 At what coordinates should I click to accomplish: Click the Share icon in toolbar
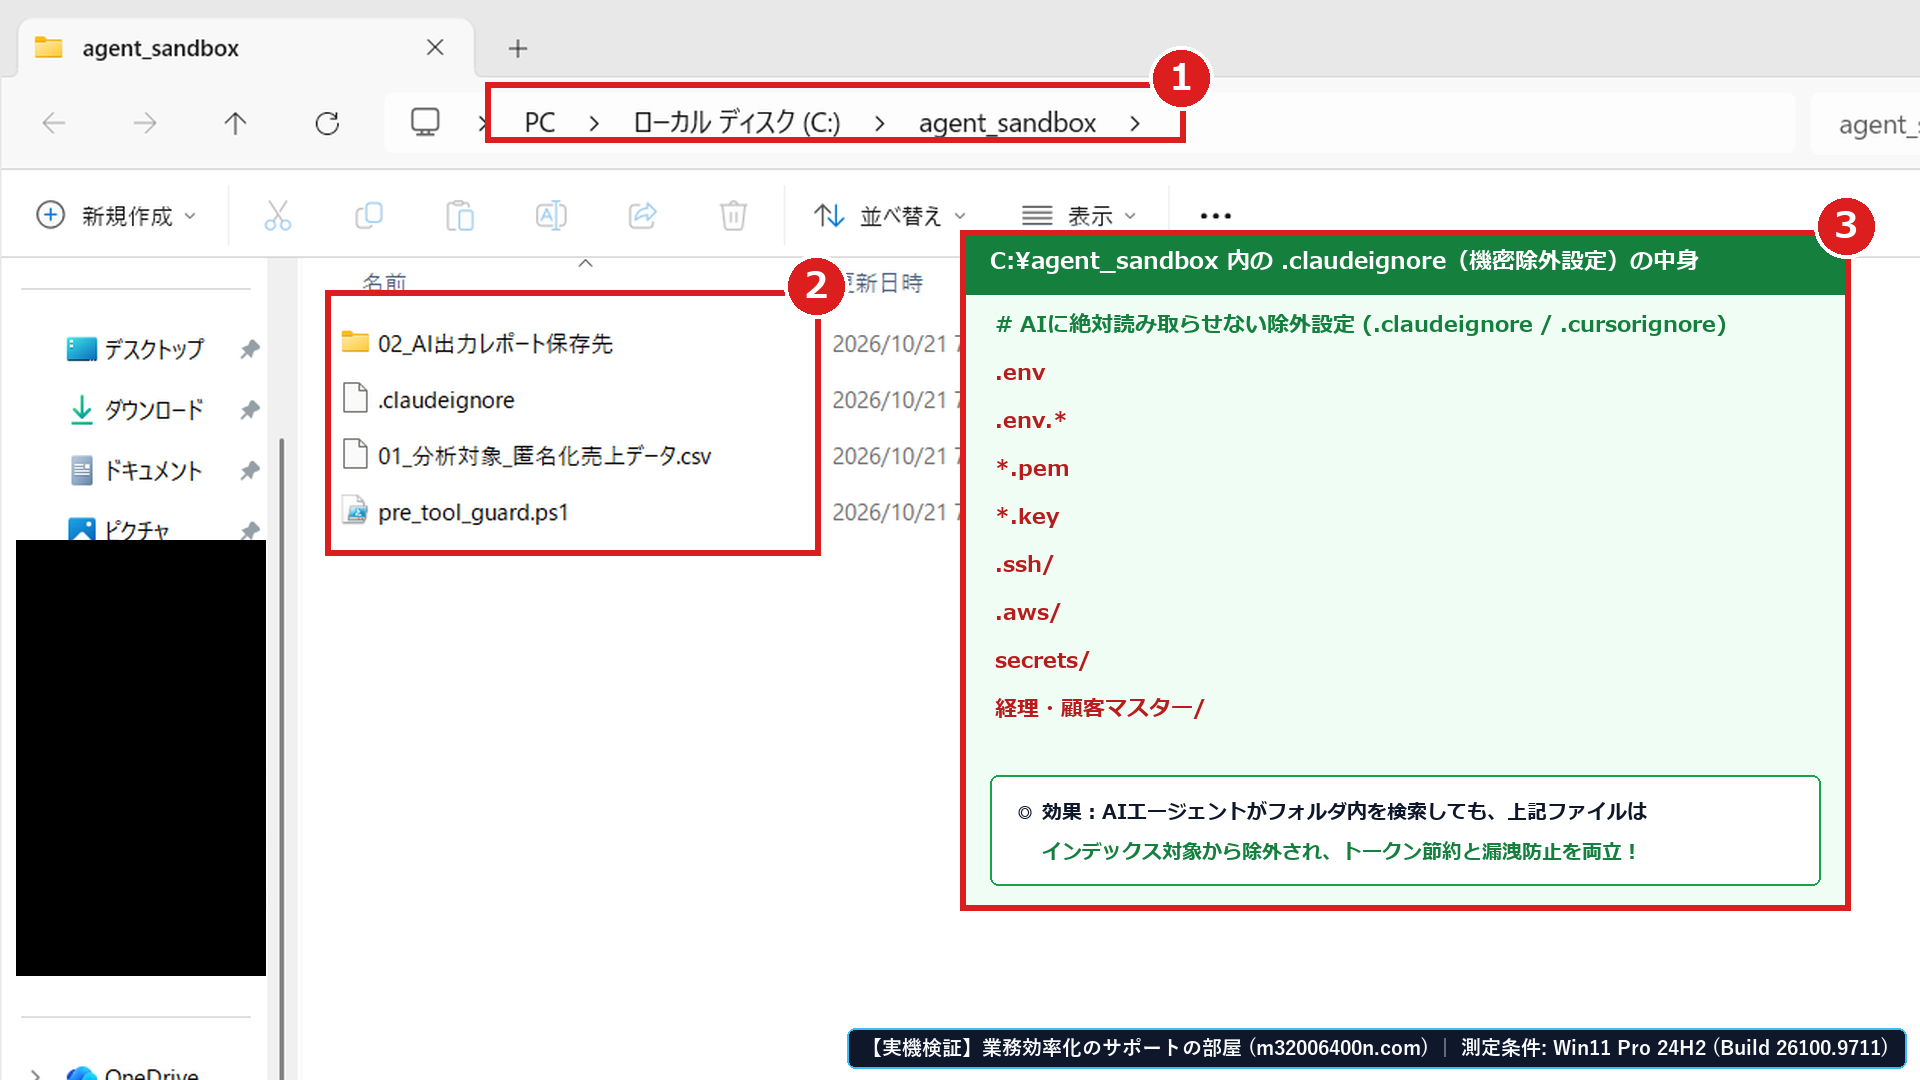(642, 215)
